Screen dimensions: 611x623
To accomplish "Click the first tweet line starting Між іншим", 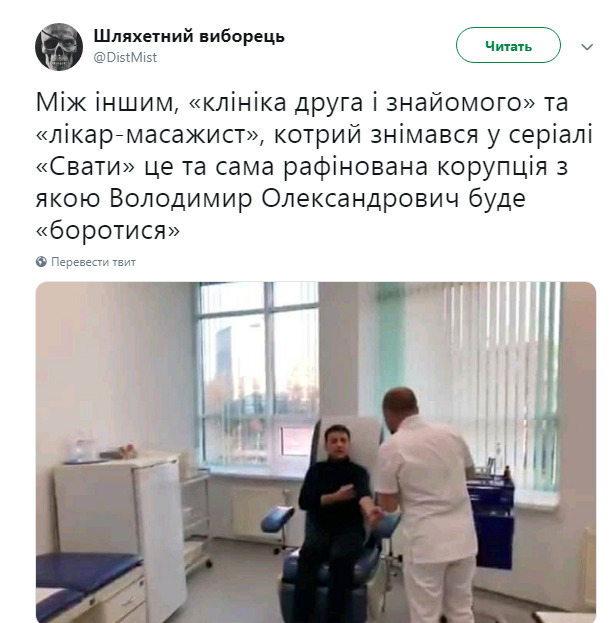I will point(302,102).
